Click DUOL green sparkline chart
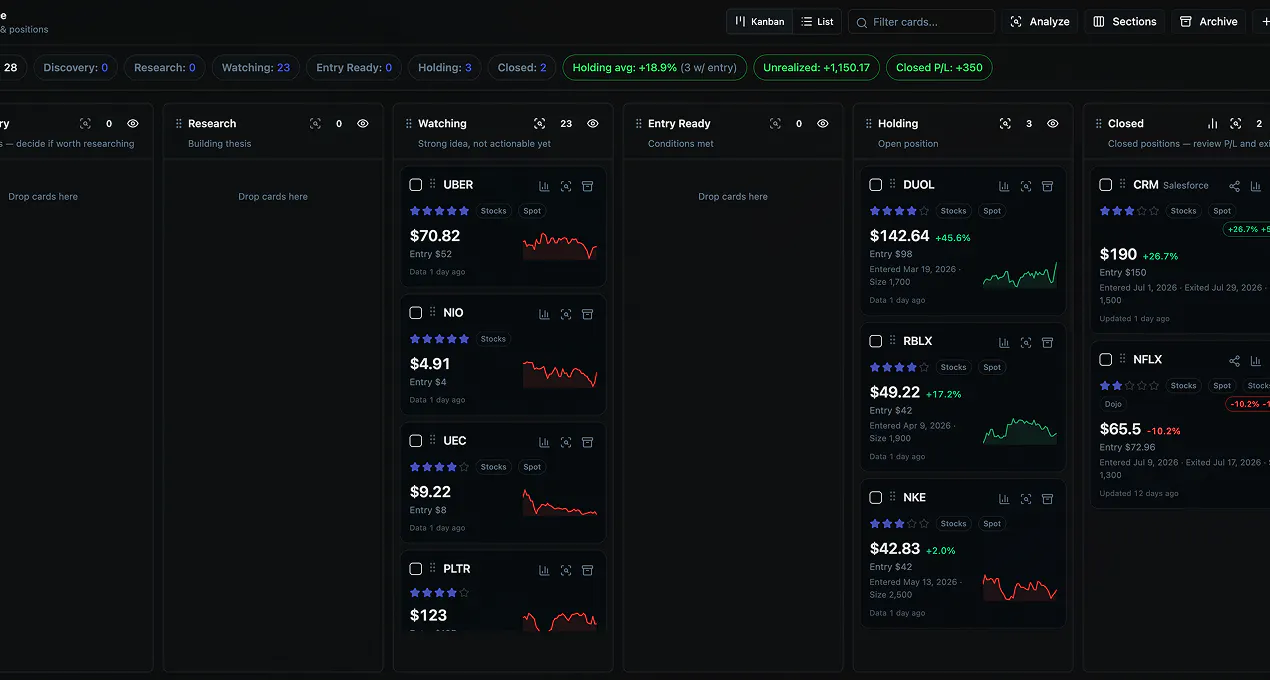1270x680 pixels. tap(1020, 275)
